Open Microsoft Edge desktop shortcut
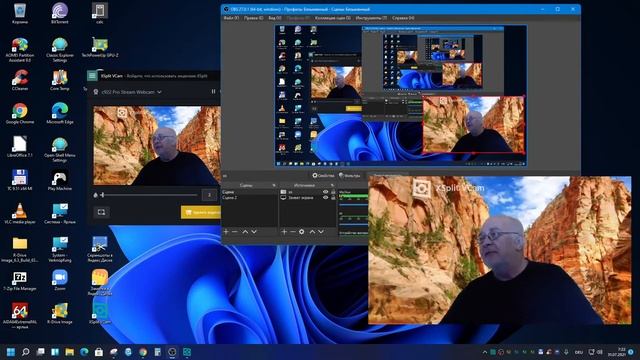This screenshot has height=360, width=640. coord(60,113)
